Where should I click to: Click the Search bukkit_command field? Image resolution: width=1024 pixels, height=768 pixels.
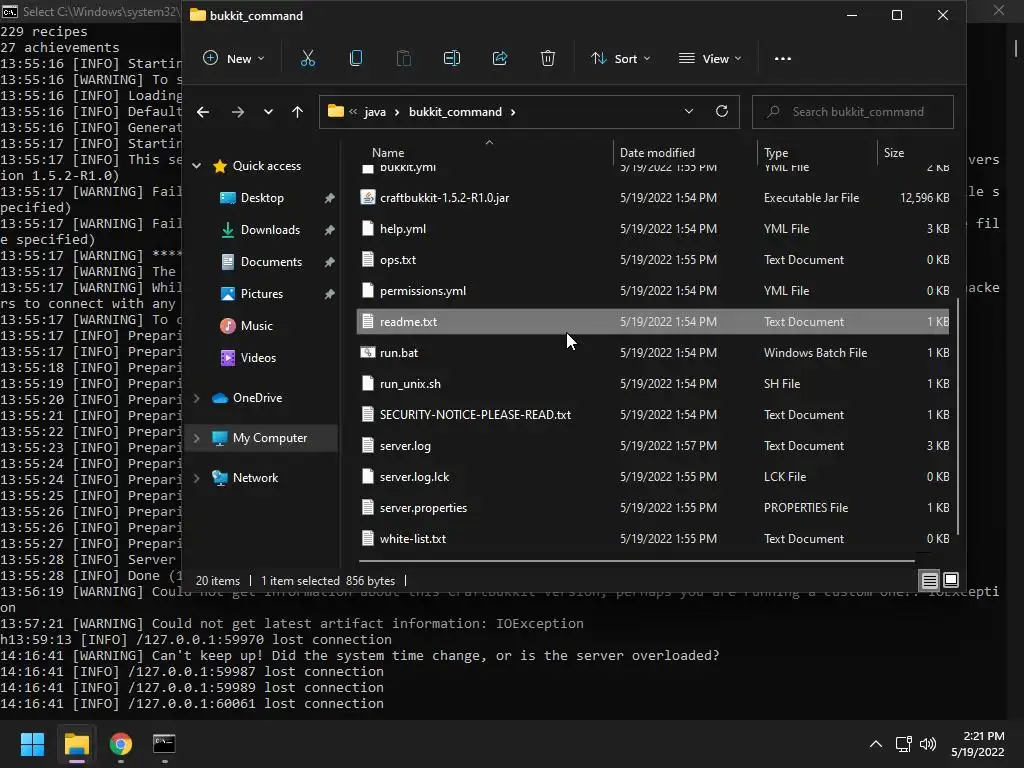pyautogui.click(x=852, y=112)
